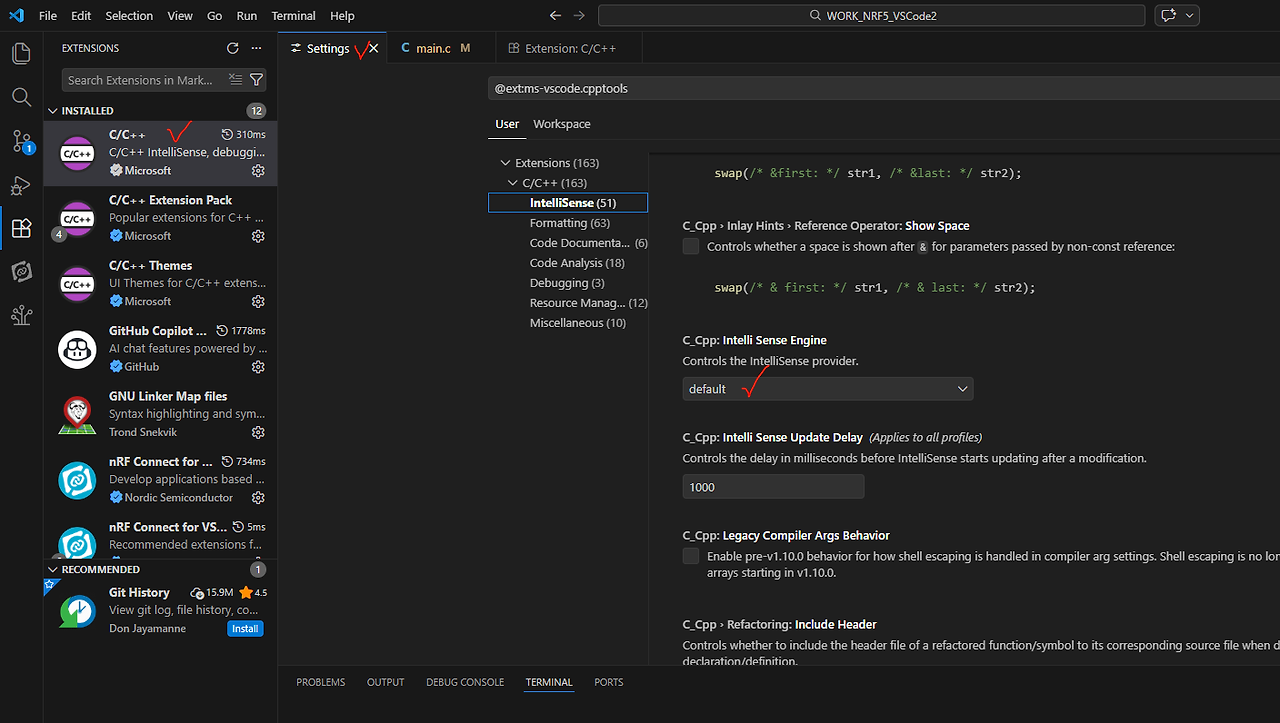Open manage gear for GNU Linker Map files
This screenshot has height=723, width=1280.
click(x=258, y=432)
